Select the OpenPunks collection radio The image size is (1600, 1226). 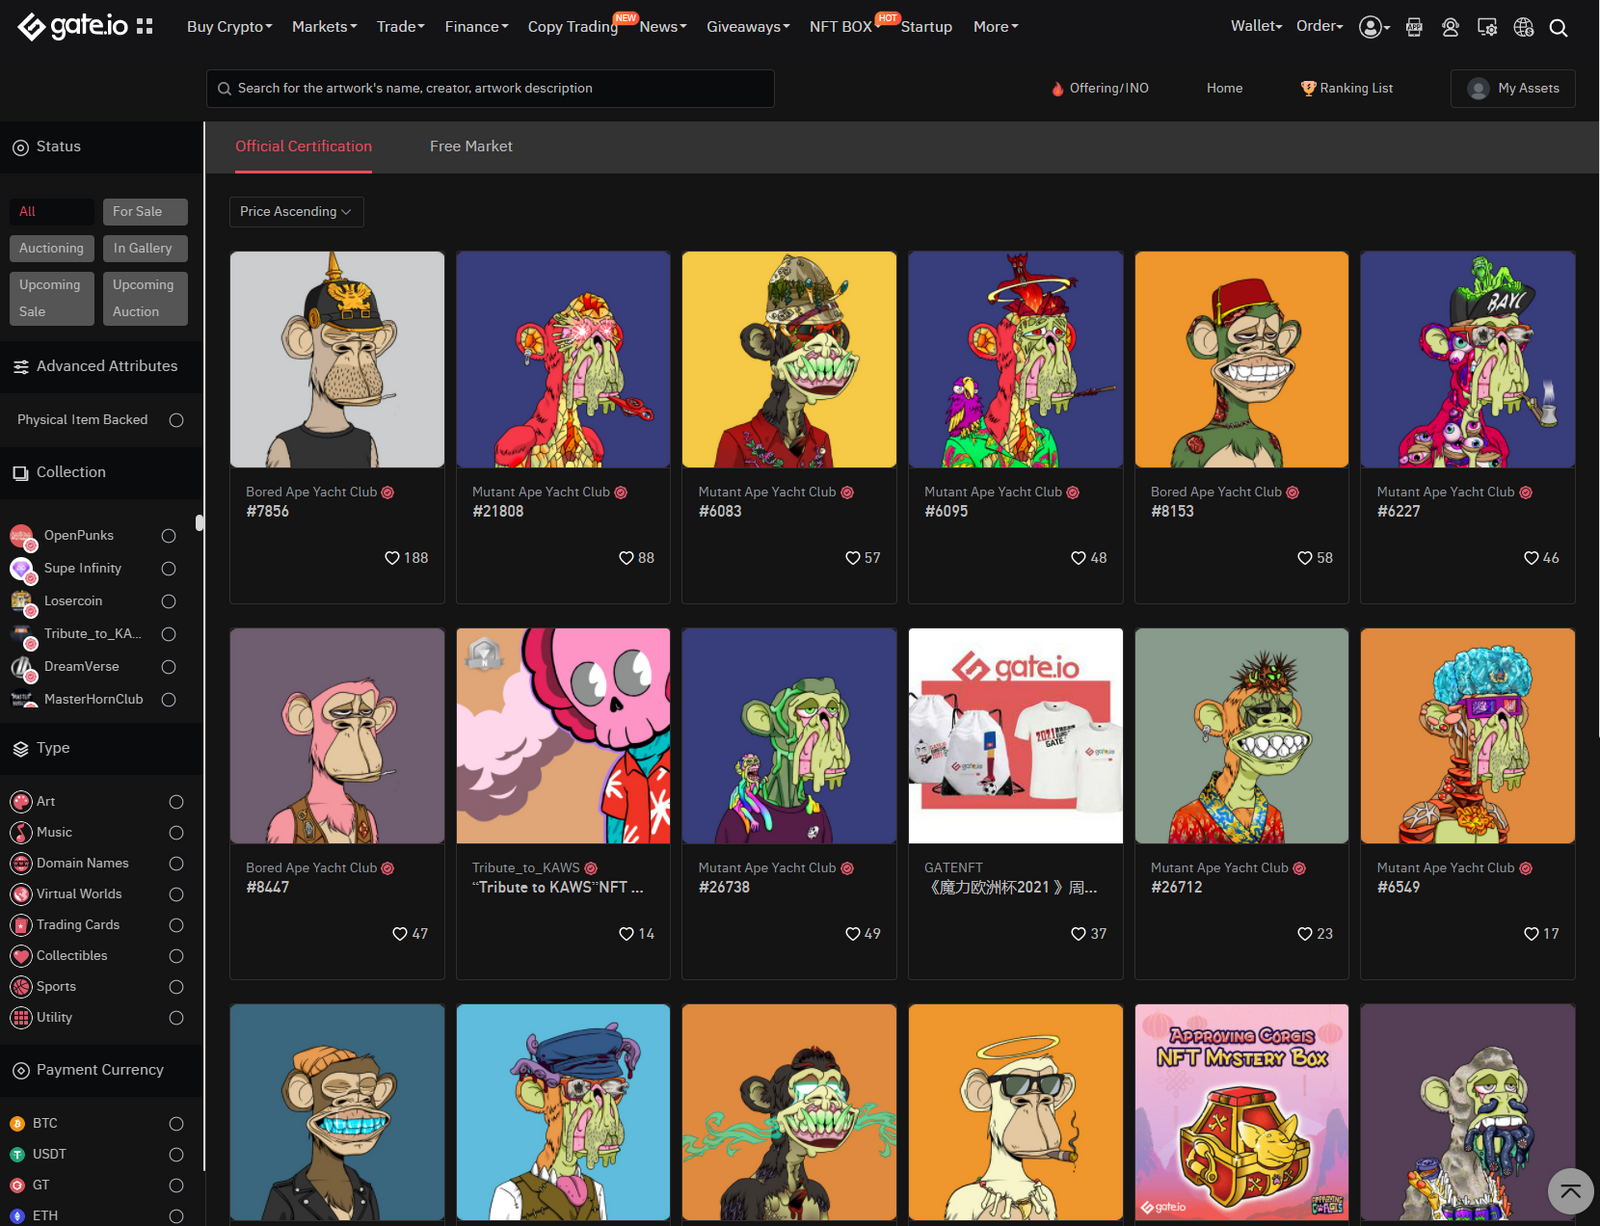click(168, 536)
